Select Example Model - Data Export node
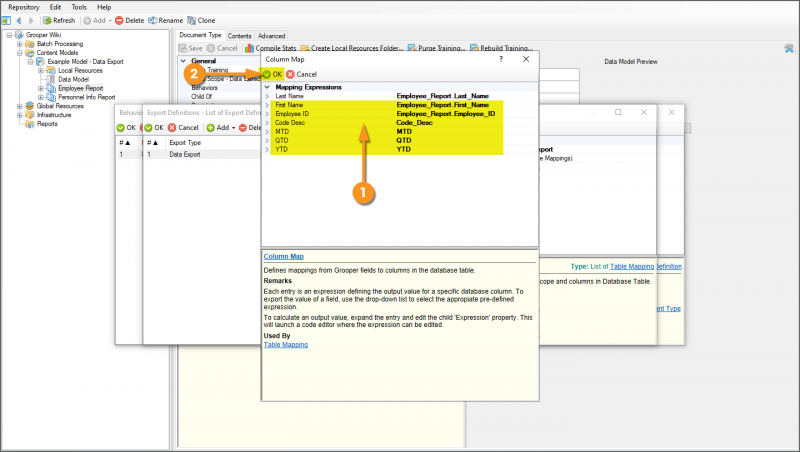800x452 pixels. pos(85,62)
